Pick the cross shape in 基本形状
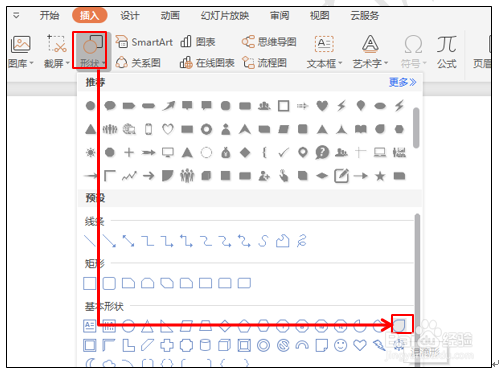The height and width of the screenshot is (373, 502). [x=167, y=345]
